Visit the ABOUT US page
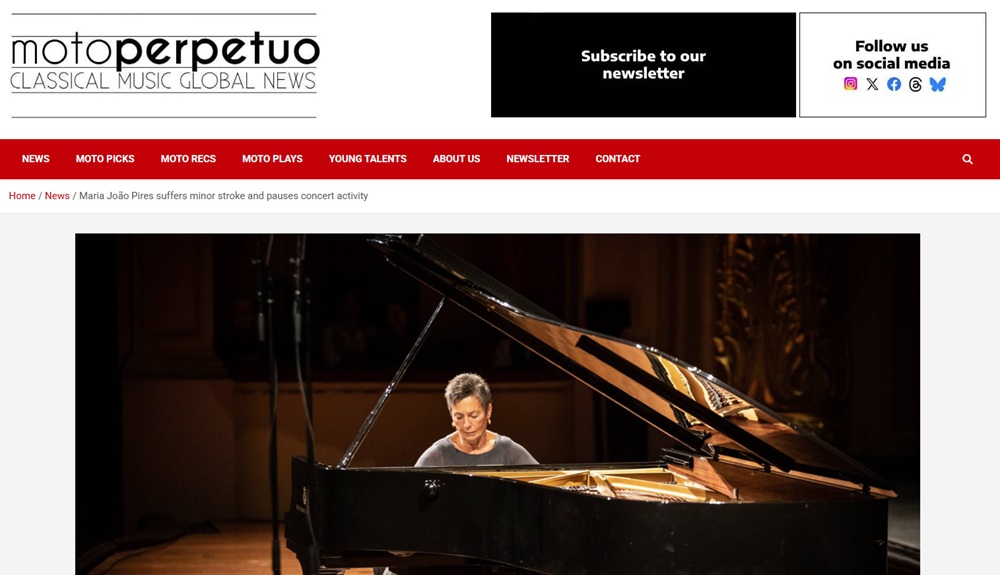Screen dimensions: 1000x575 click(x=457, y=159)
